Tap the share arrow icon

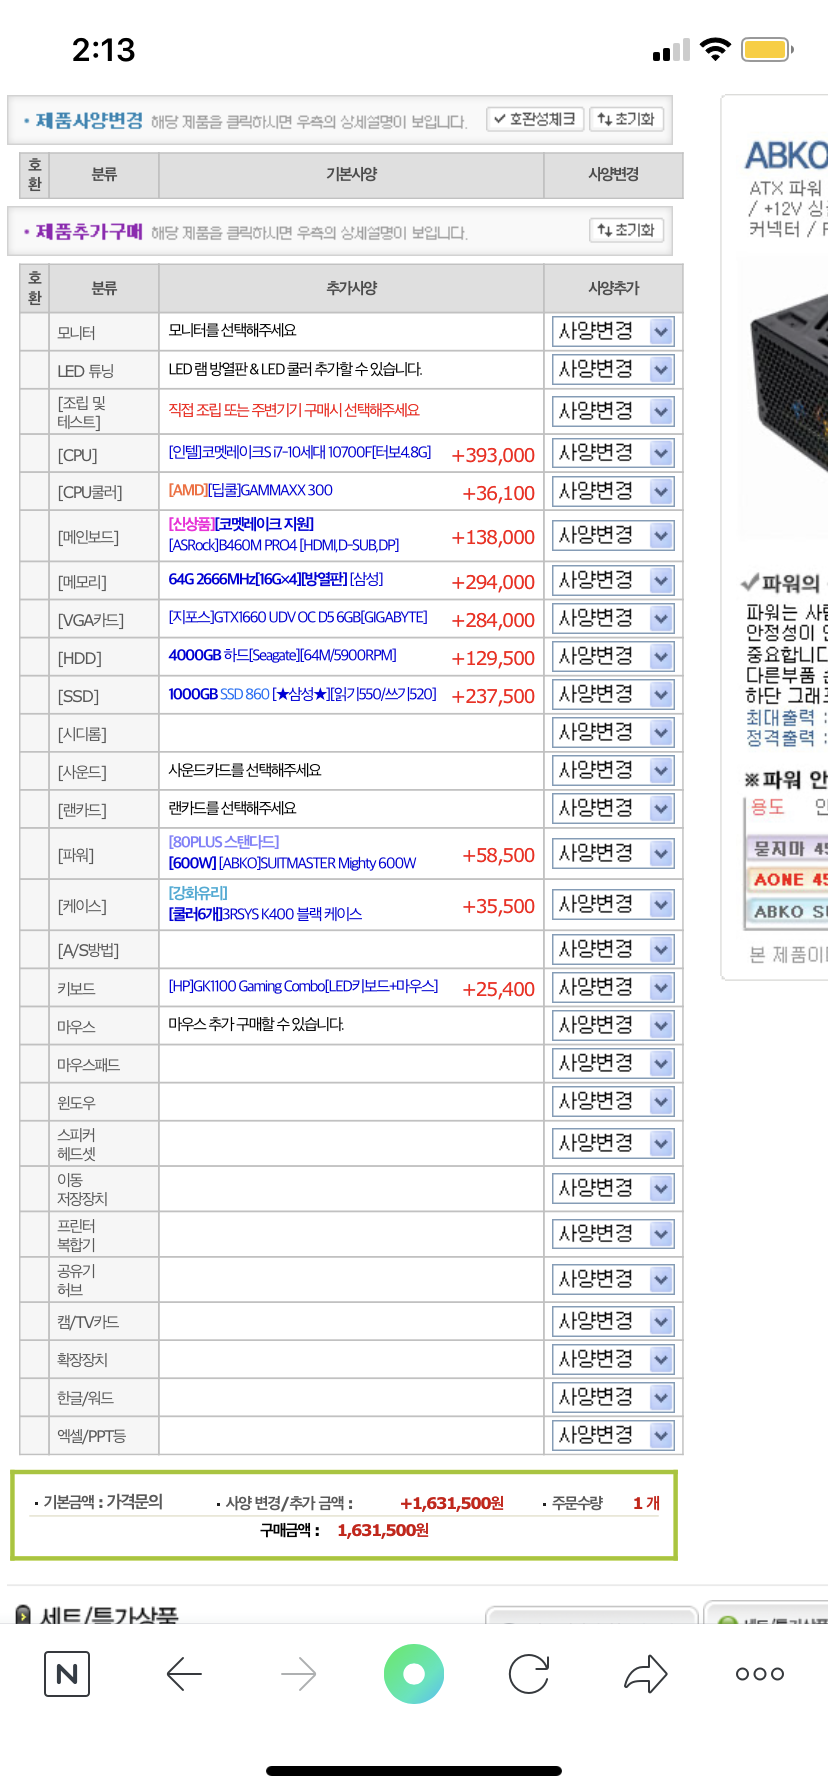click(645, 1674)
